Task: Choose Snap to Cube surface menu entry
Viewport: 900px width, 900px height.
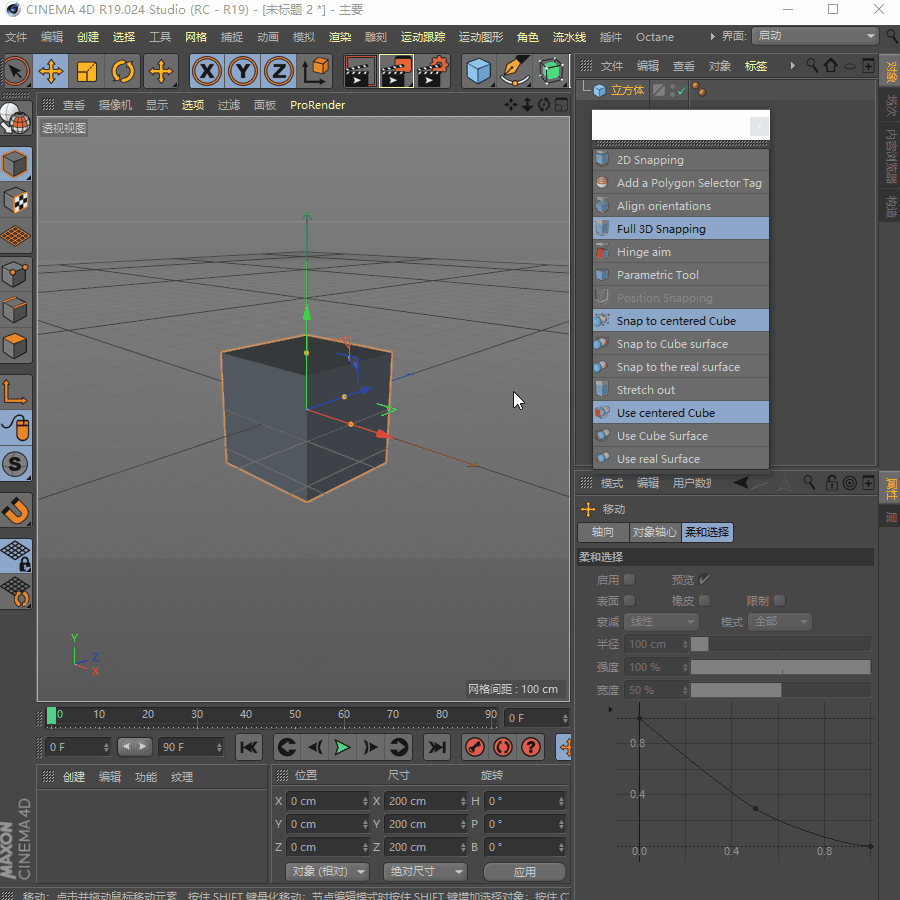Action: [672, 344]
